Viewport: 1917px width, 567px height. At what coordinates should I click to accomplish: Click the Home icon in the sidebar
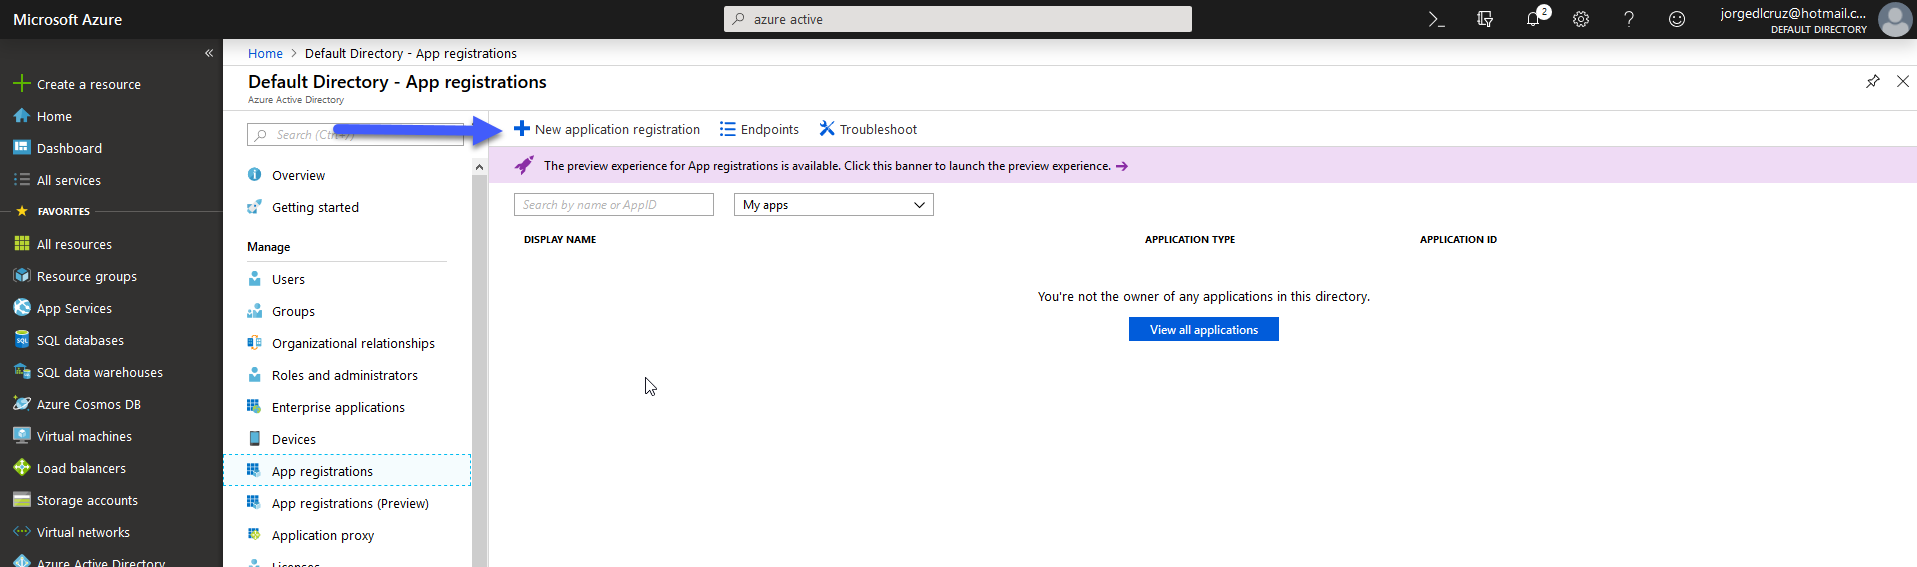(22, 116)
